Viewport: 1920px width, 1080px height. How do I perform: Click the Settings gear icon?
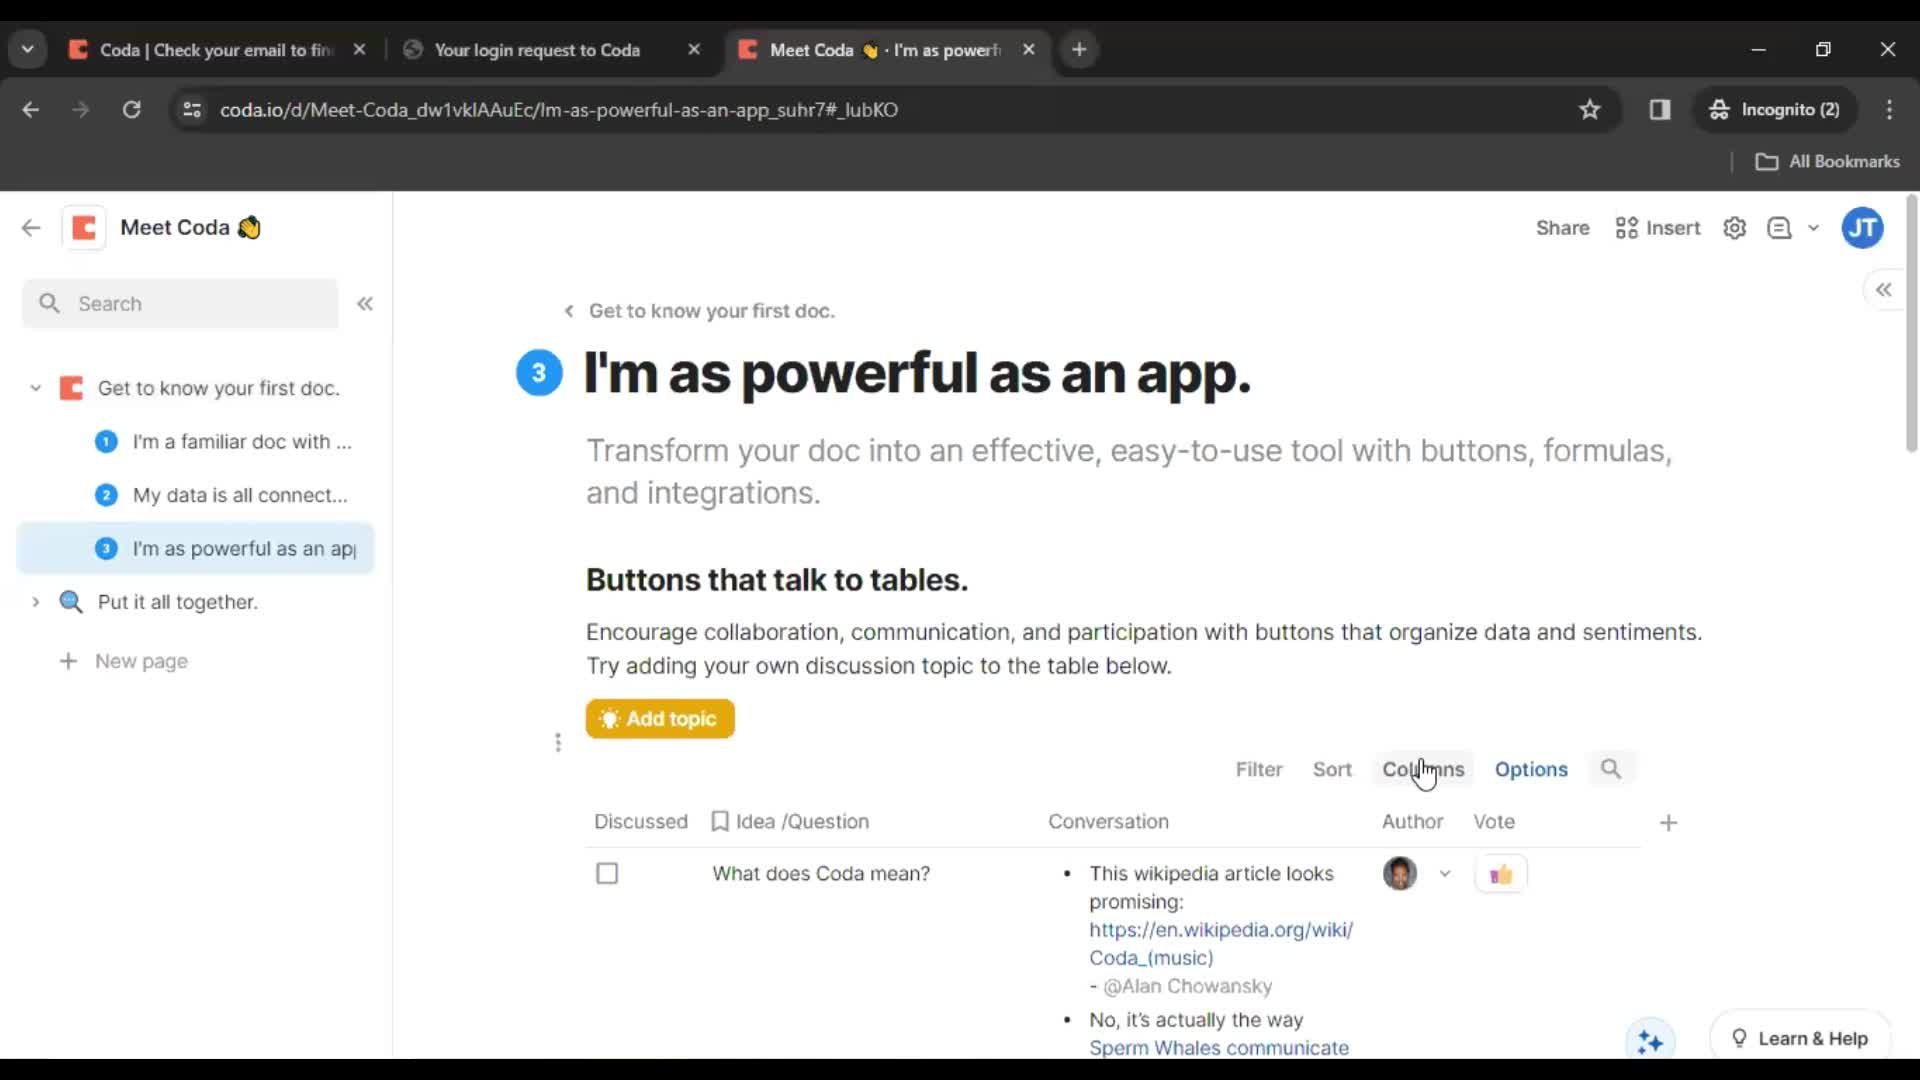click(x=1735, y=227)
